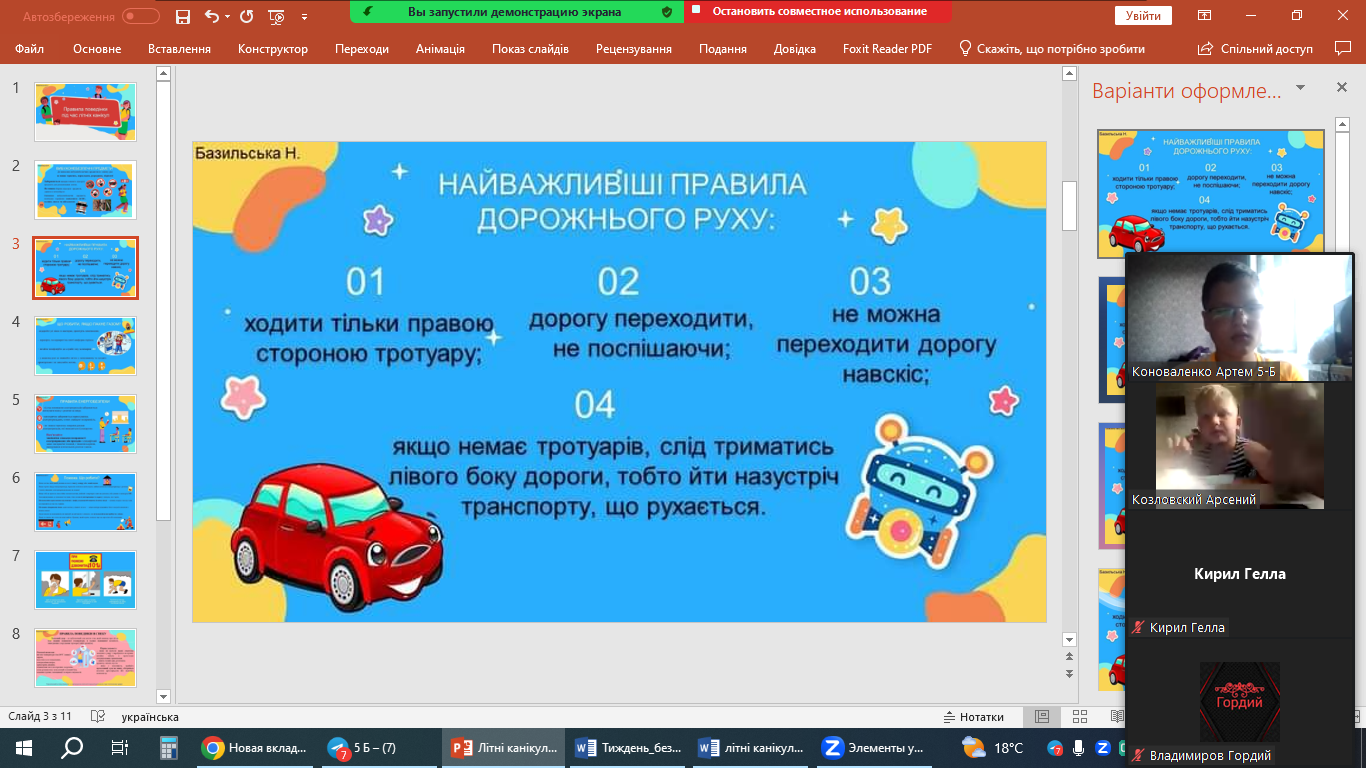Click the Redo repeat icon
The width and height of the screenshot is (1366, 768).
pos(247,17)
